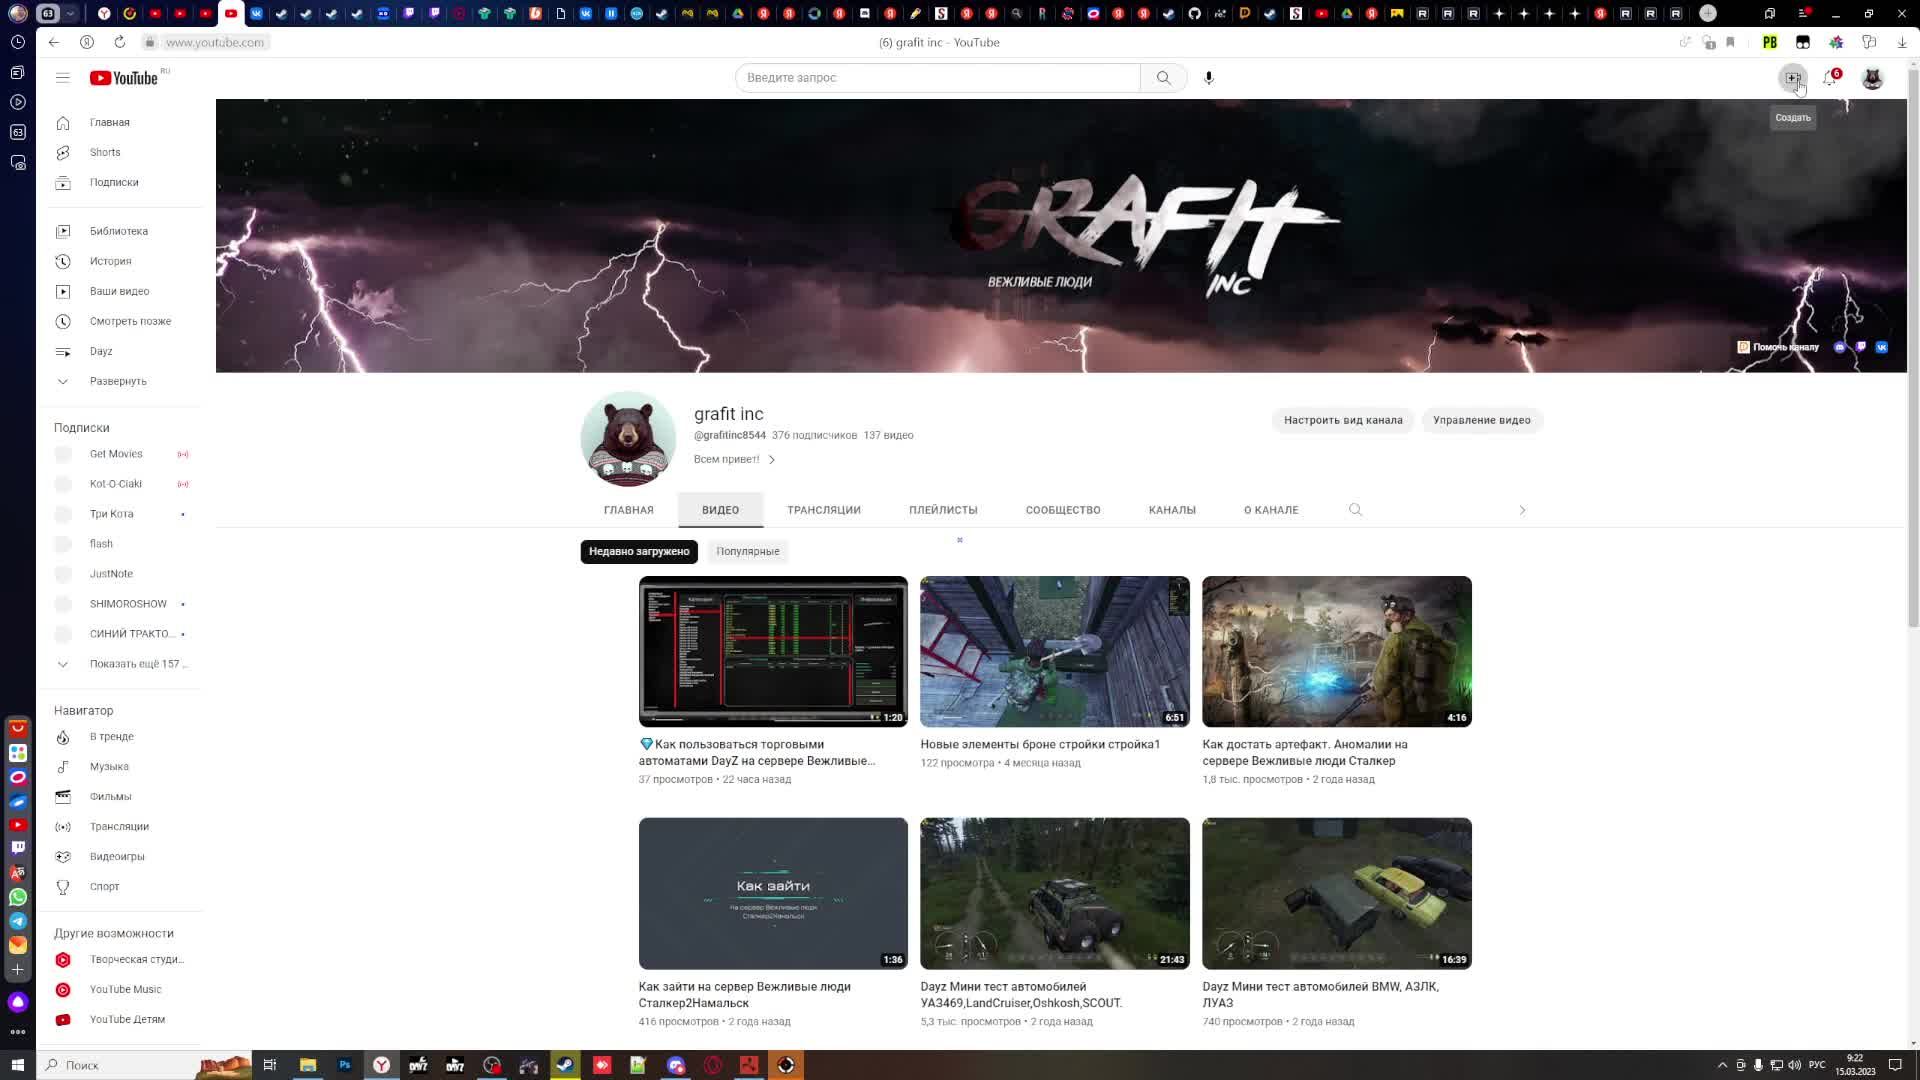This screenshot has width=1920, height=1080.
Task: Open the artifact anomalies video thumbnail
Action: click(1336, 651)
